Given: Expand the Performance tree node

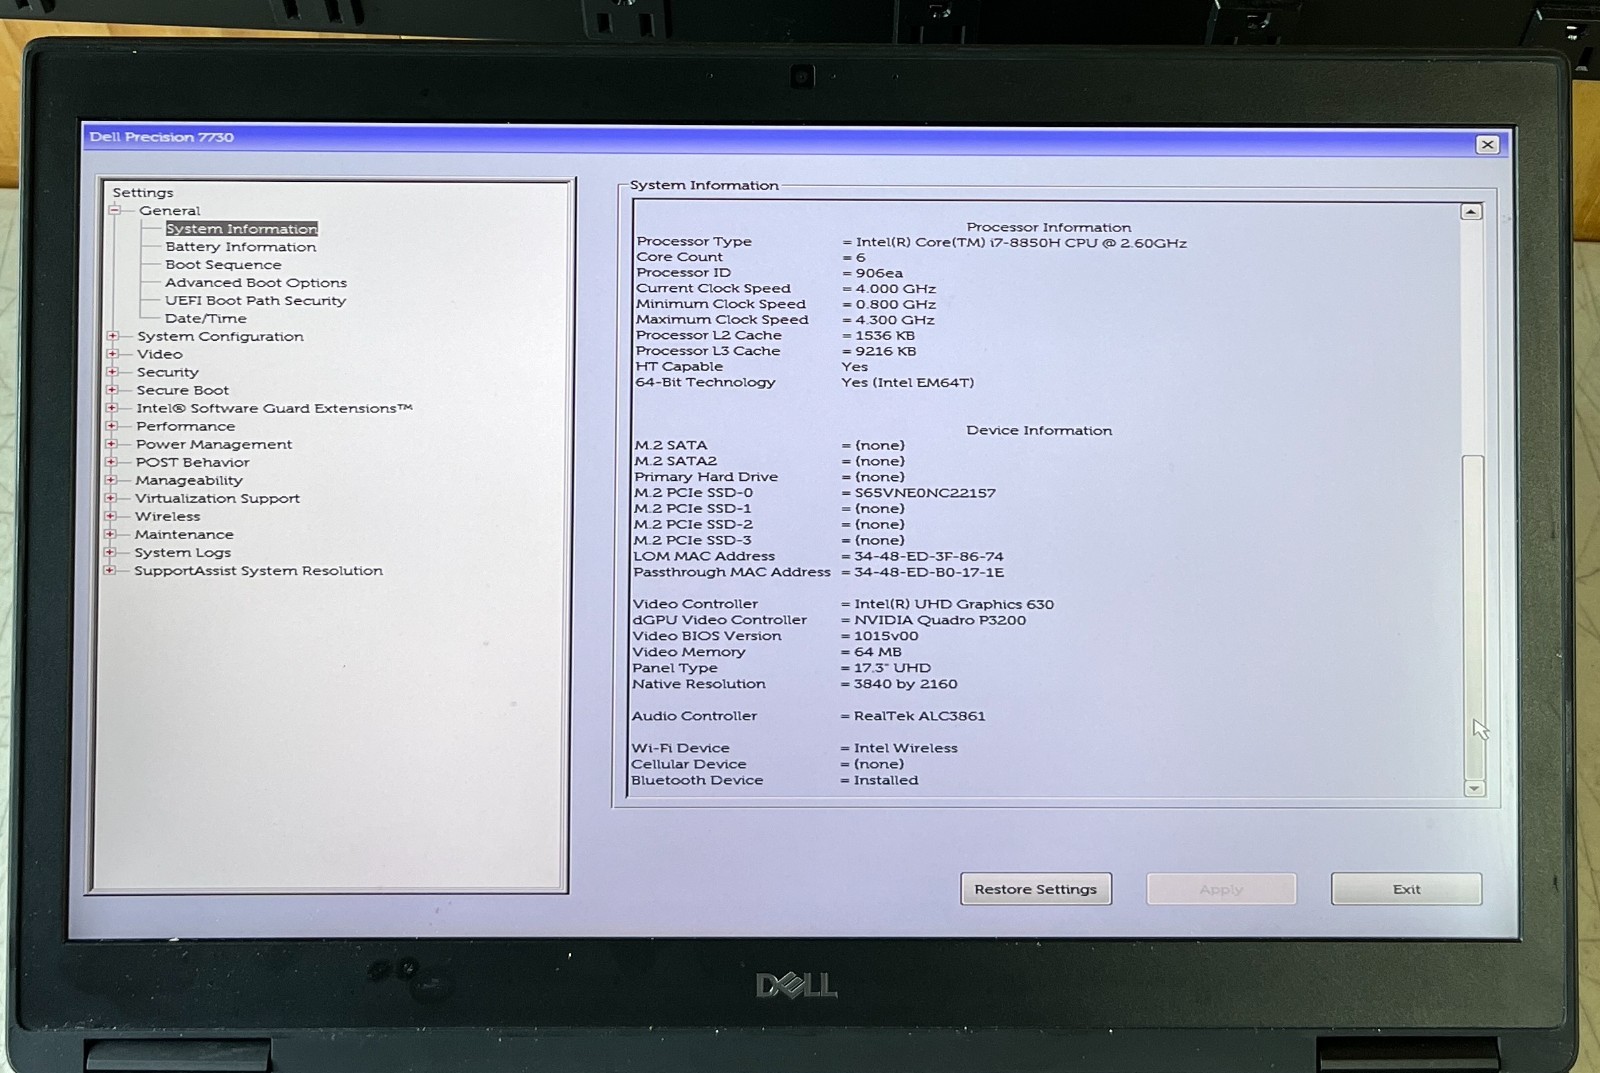Looking at the screenshot, I should pyautogui.click(x=112, y=426).
